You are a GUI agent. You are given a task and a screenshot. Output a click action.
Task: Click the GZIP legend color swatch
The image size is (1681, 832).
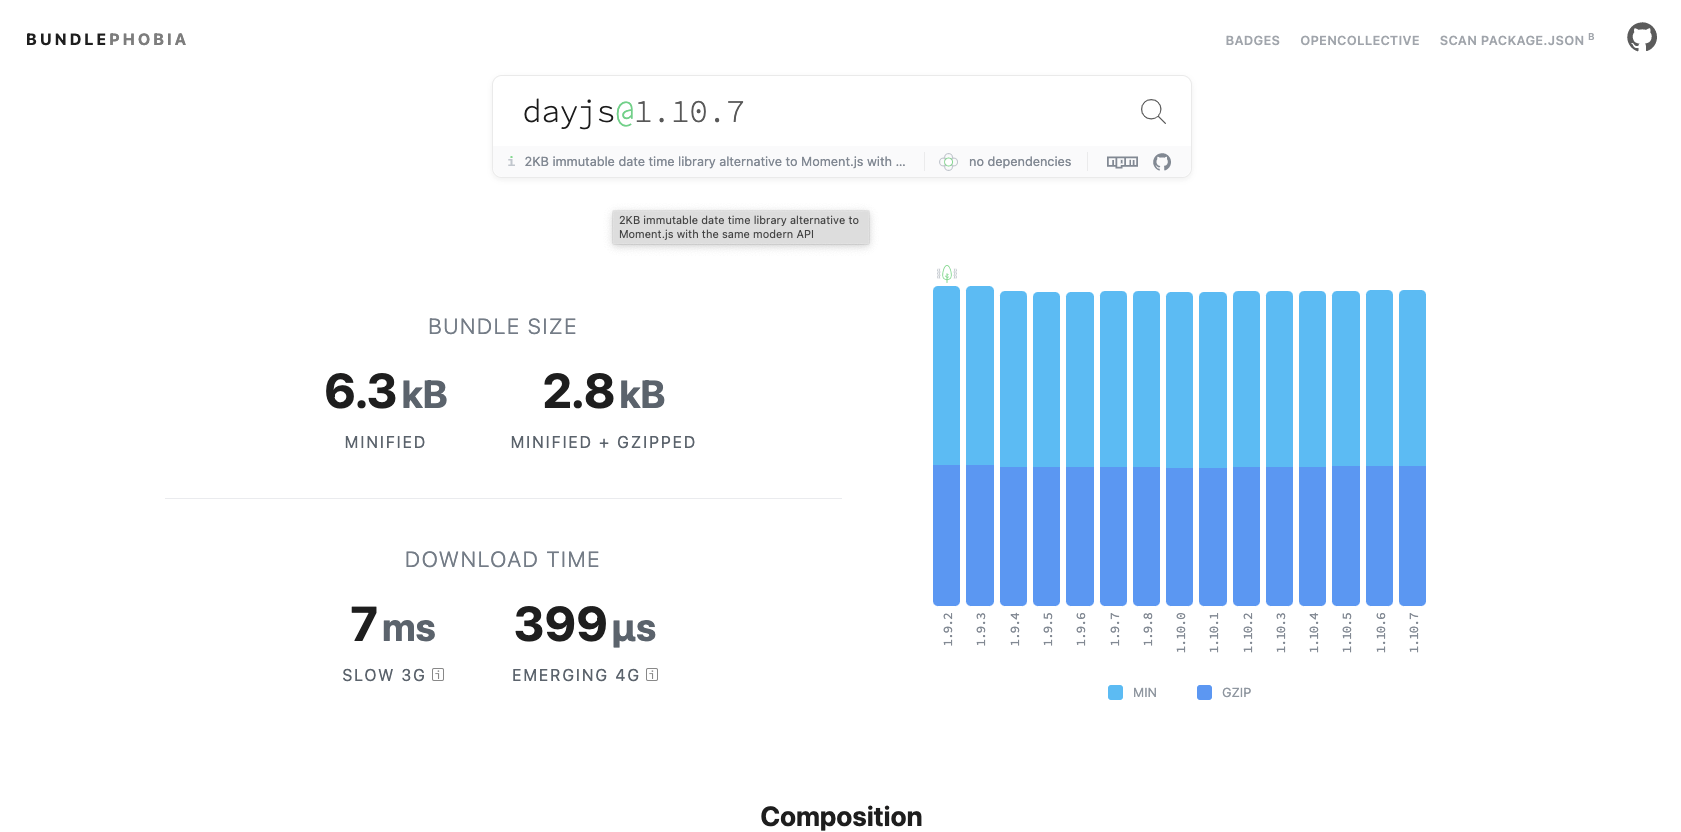point(1204,692)
